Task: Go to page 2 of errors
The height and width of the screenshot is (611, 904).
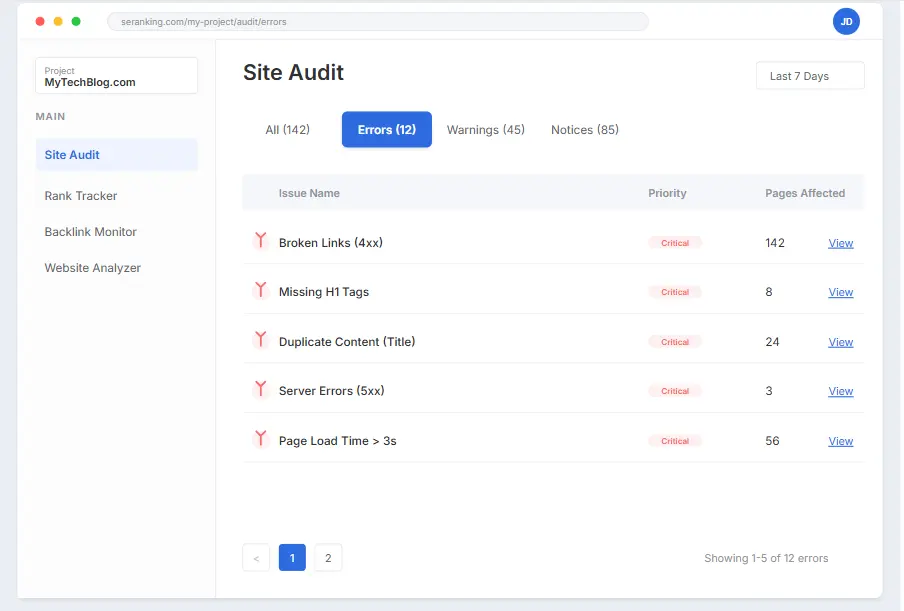Action: [x=328, y=557]
